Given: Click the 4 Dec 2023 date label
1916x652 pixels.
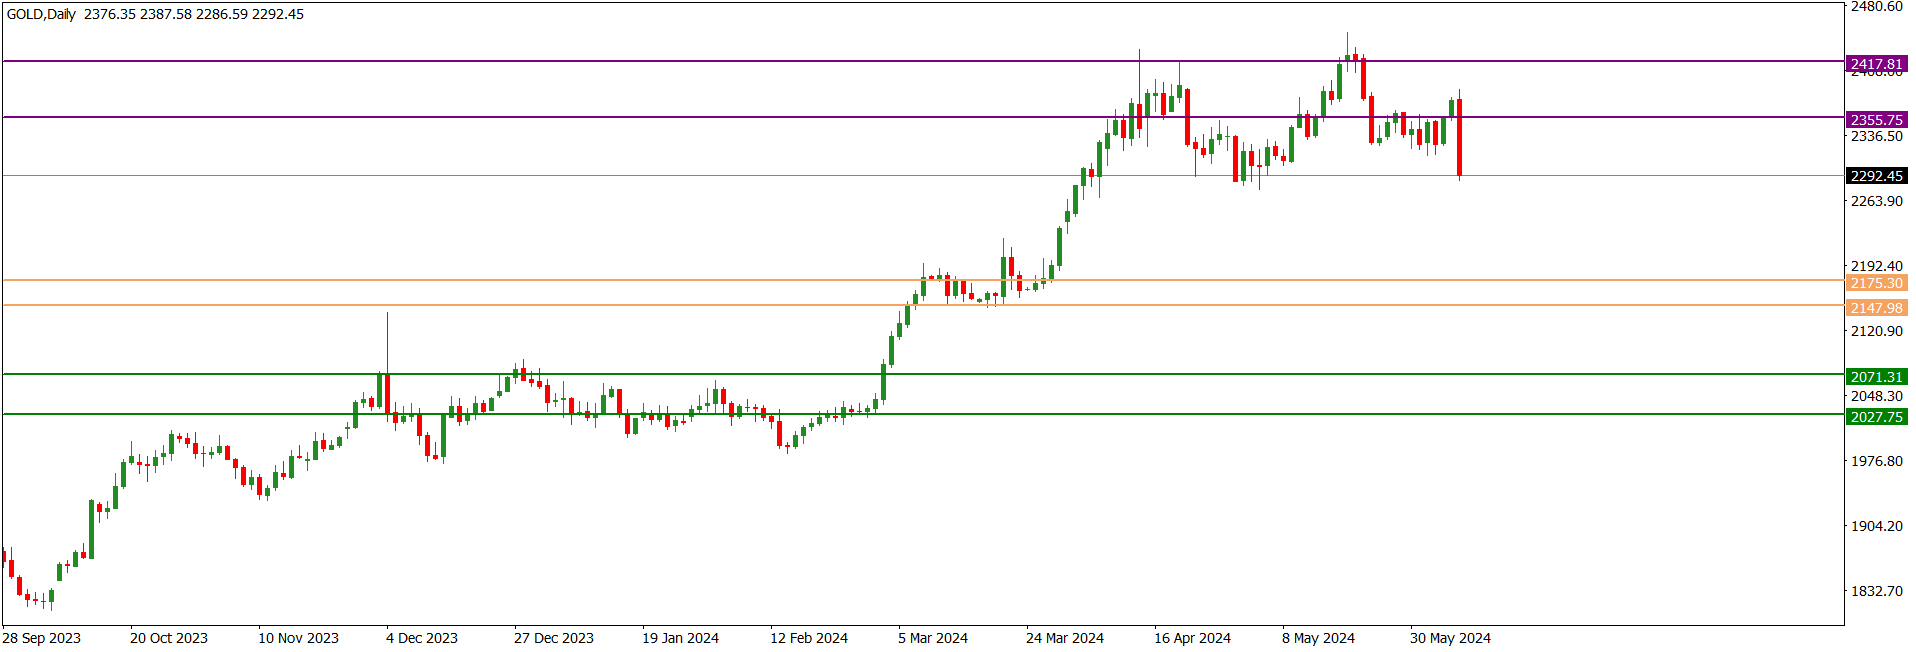Looking at the screenshot, I should [x=422, y=638].
